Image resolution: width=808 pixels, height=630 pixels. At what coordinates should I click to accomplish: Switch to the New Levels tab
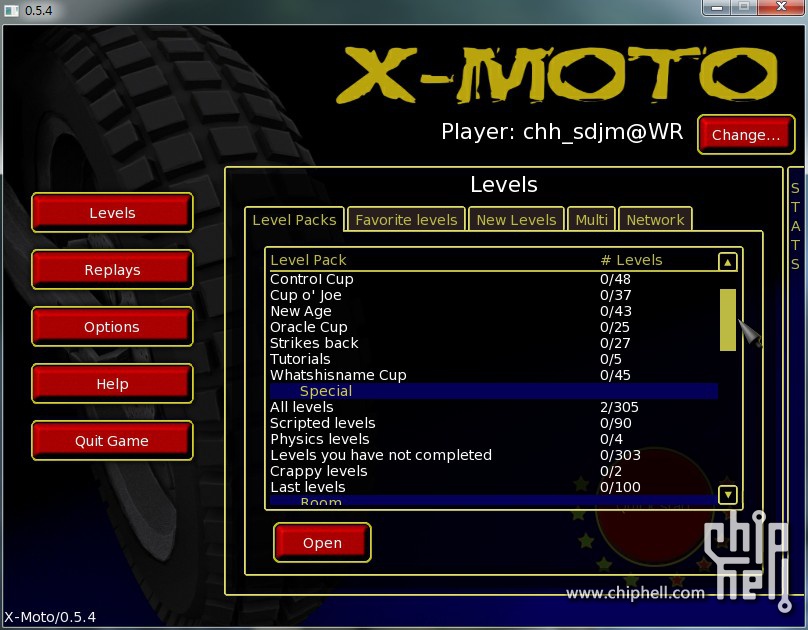(x=516, y=220)
